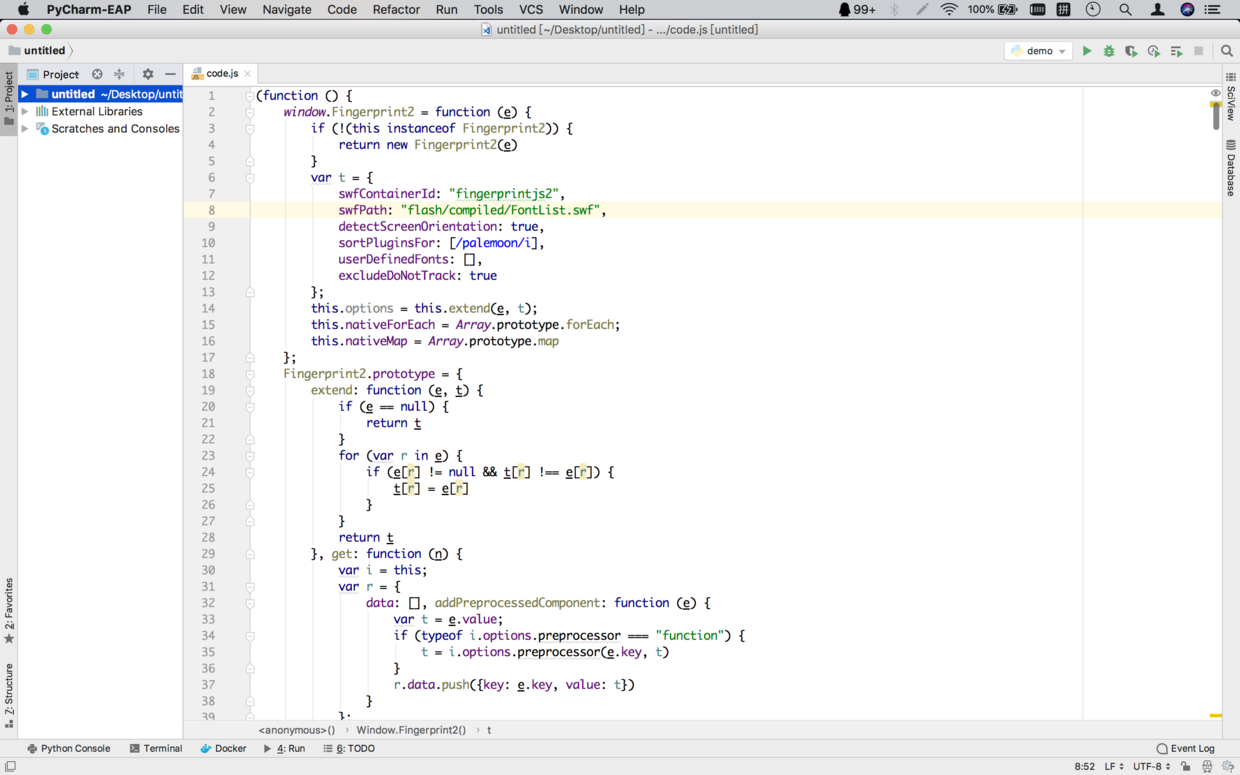The width and height of the screenshot is (1240, 775).
Task: Expand Scratches and Consoles node
Action: click(25, 129)
